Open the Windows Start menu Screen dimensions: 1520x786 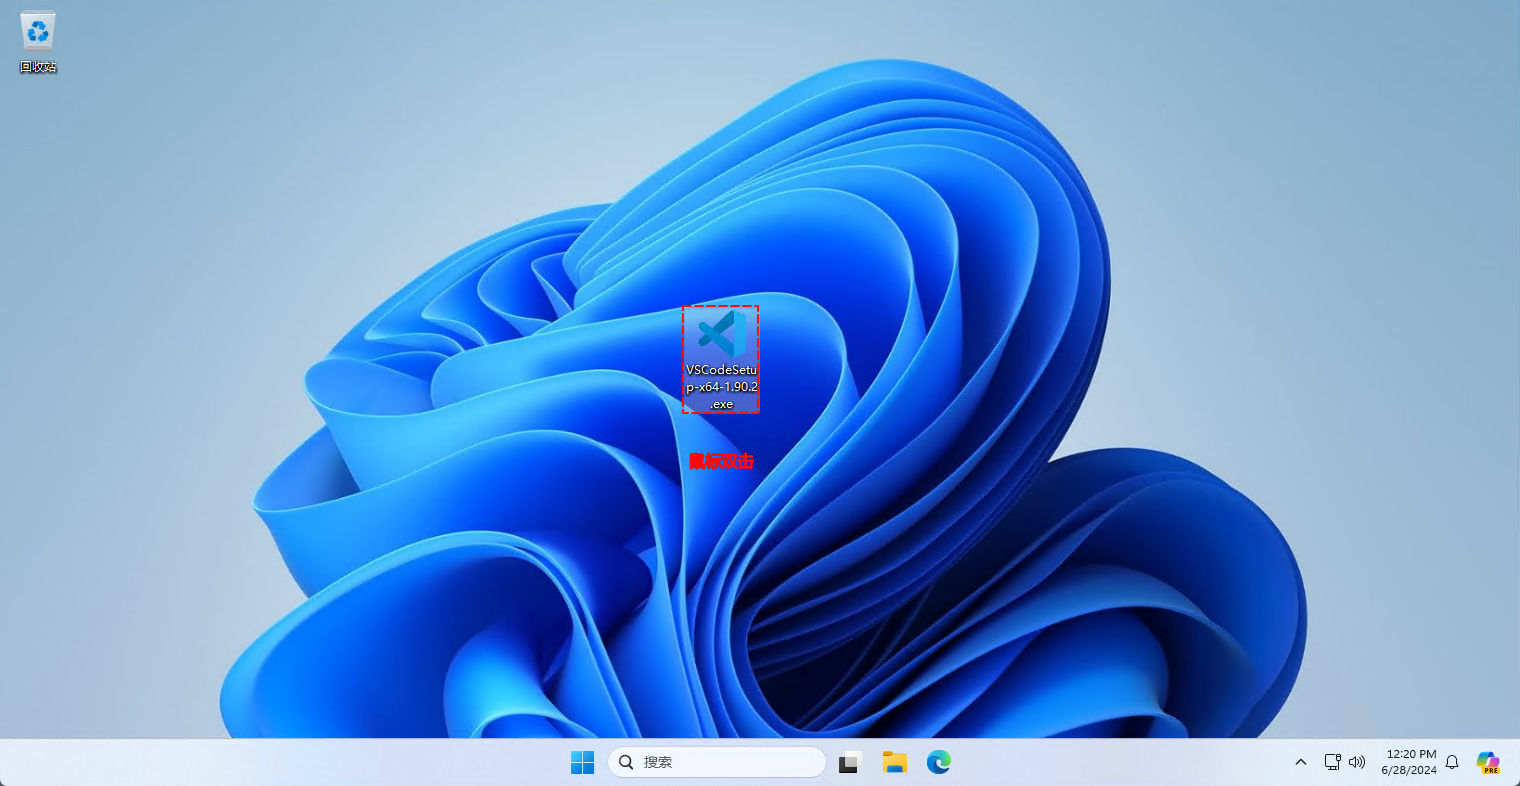click(582, 762)
